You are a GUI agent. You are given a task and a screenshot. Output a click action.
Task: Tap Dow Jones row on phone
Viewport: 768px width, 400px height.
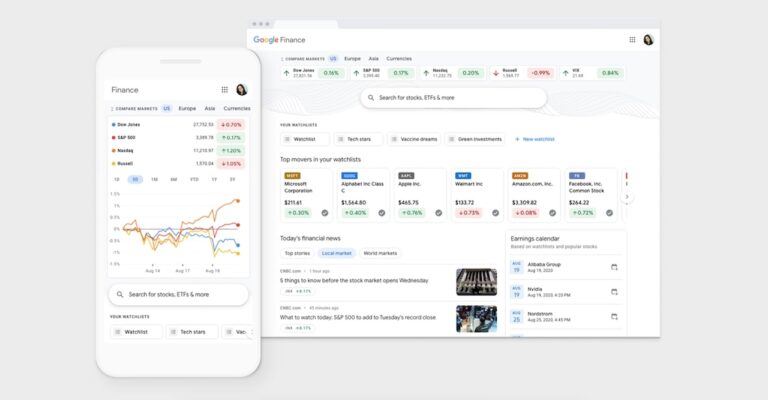(178, 125)
